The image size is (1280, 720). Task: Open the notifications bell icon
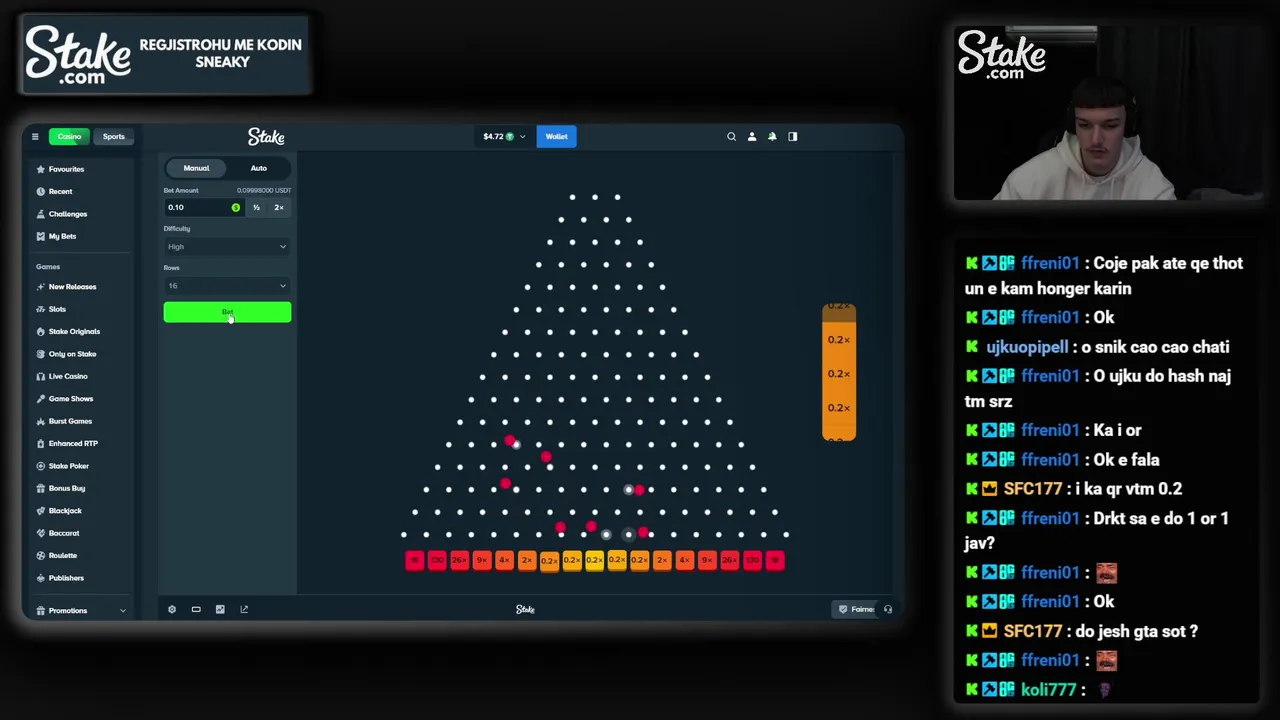pos(772,136)
